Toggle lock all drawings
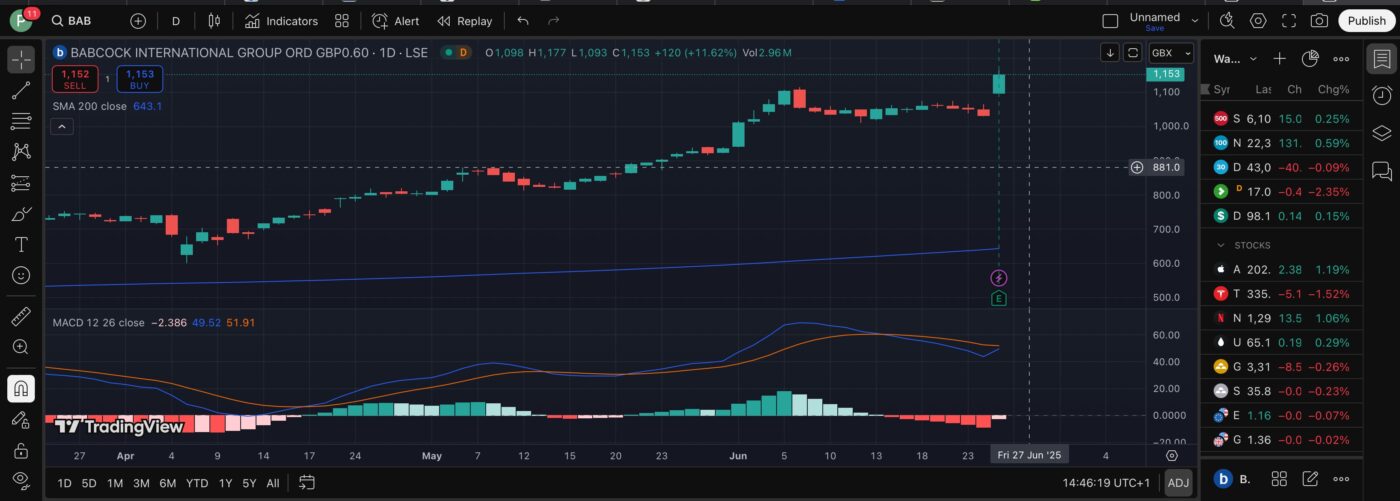The image size is (1400, 501). tap(21, 451)
